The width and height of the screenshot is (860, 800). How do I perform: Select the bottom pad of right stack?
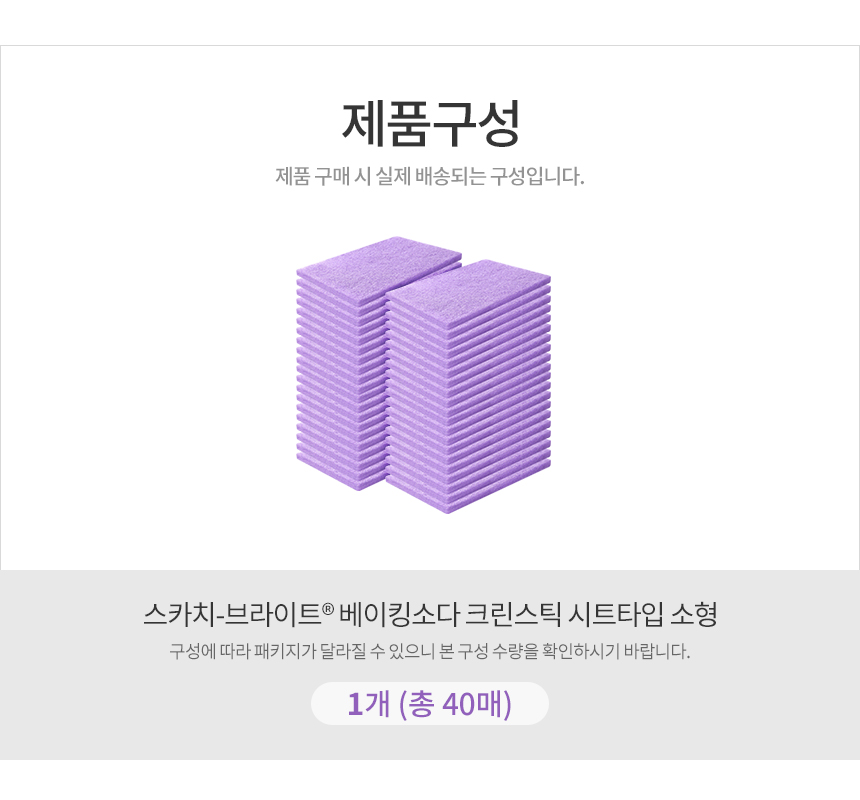click(x=468, y=493)
